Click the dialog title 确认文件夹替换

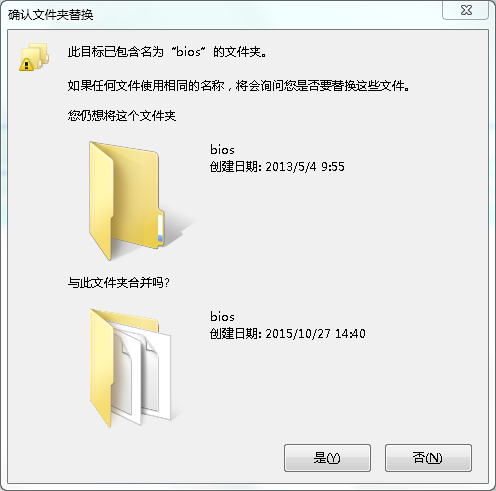51,15
